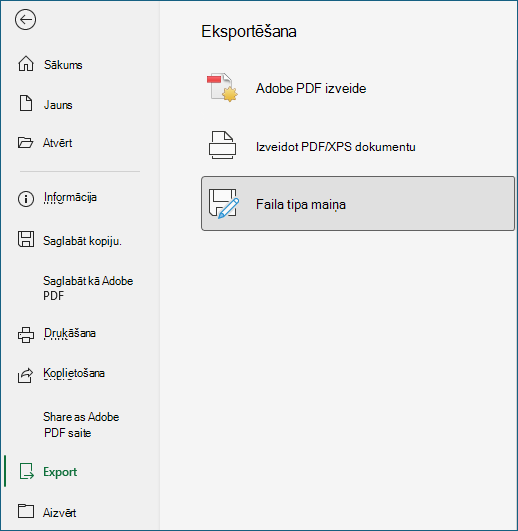Select the Adobe PDF izveide text
Image resolution: width=518 pixels, height=531 pixels.
[311, 88]
